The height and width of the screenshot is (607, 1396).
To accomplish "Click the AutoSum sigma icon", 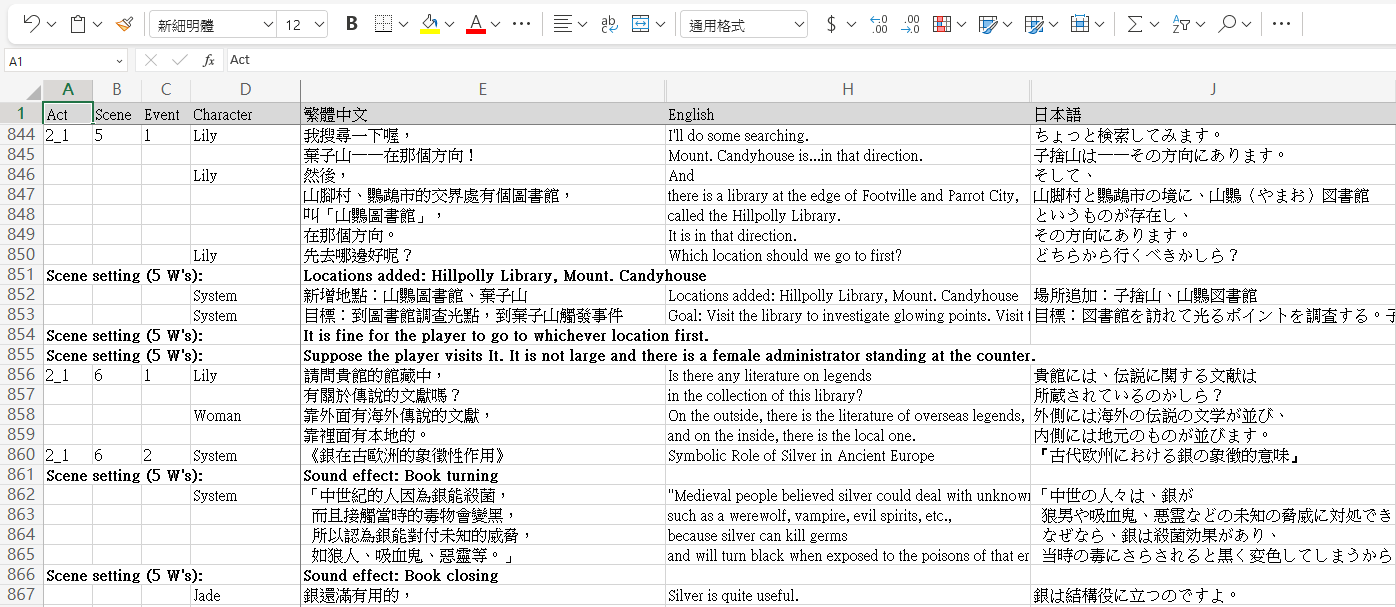I will click(1134, 24).
